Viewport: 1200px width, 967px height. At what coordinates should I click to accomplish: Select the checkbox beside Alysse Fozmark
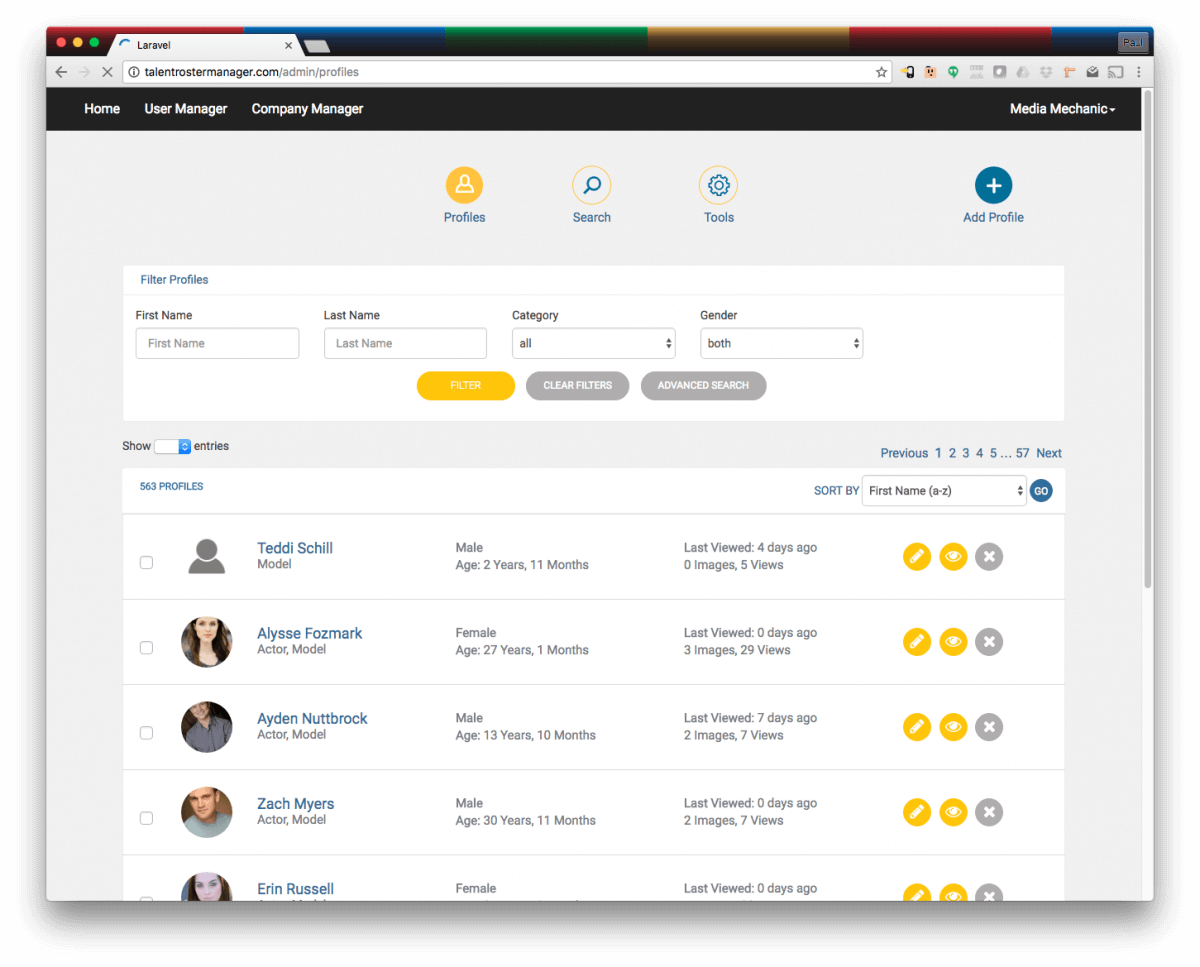[146, 647]
